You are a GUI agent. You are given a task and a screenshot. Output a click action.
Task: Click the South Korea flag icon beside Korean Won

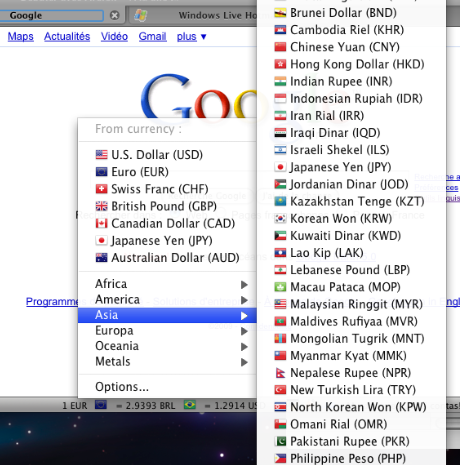click(280, 219)
